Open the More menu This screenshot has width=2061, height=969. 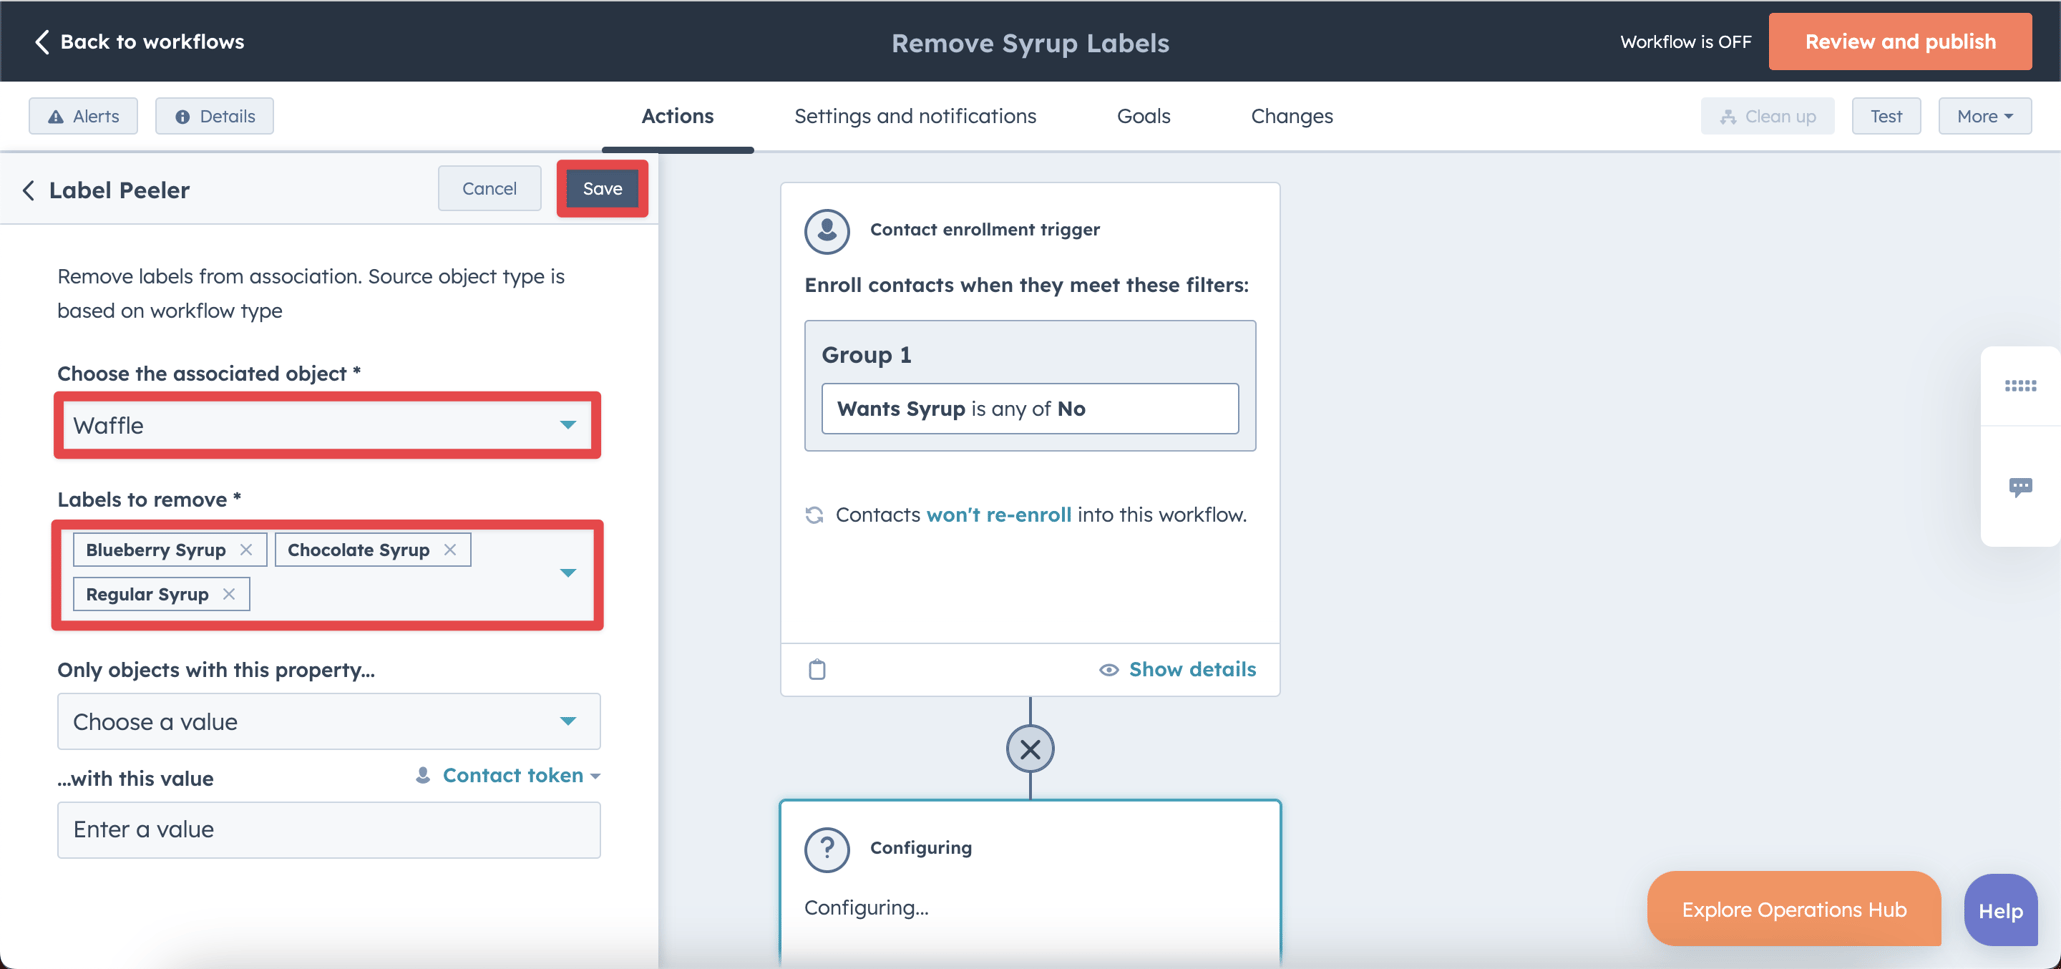(1984, 116)
